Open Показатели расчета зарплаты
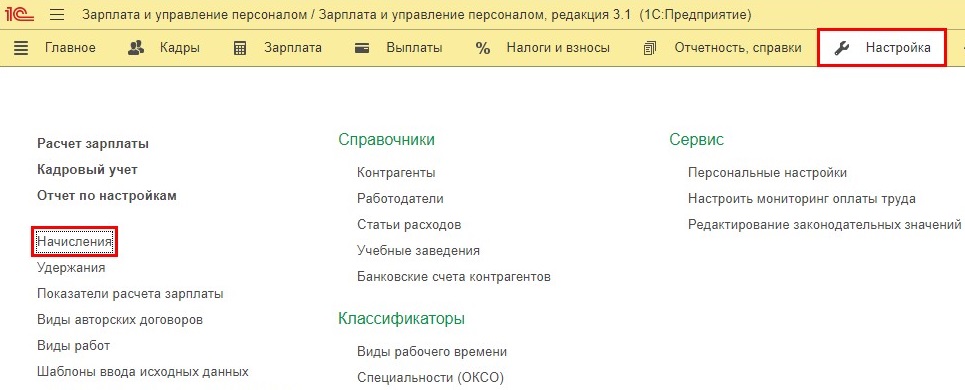The width and height of the screenshot is (965, 390). (130, 293)
